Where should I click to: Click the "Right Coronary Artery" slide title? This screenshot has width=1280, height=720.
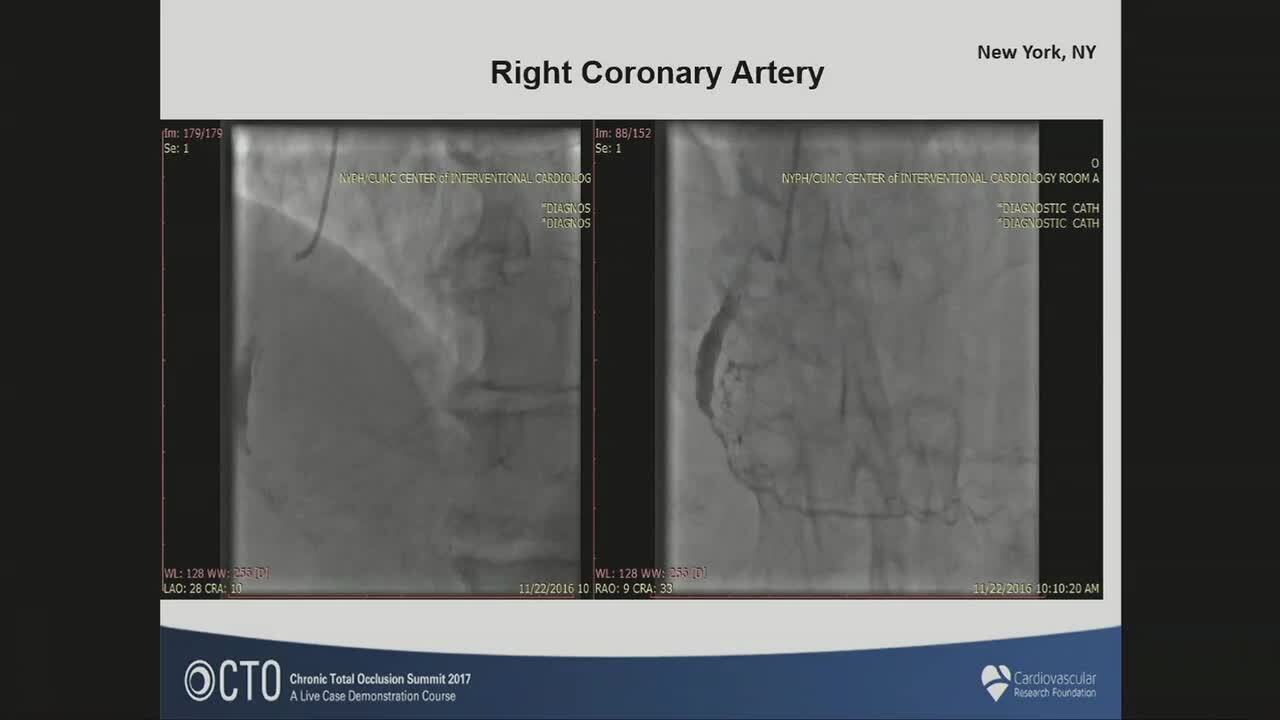pos(657,73)
